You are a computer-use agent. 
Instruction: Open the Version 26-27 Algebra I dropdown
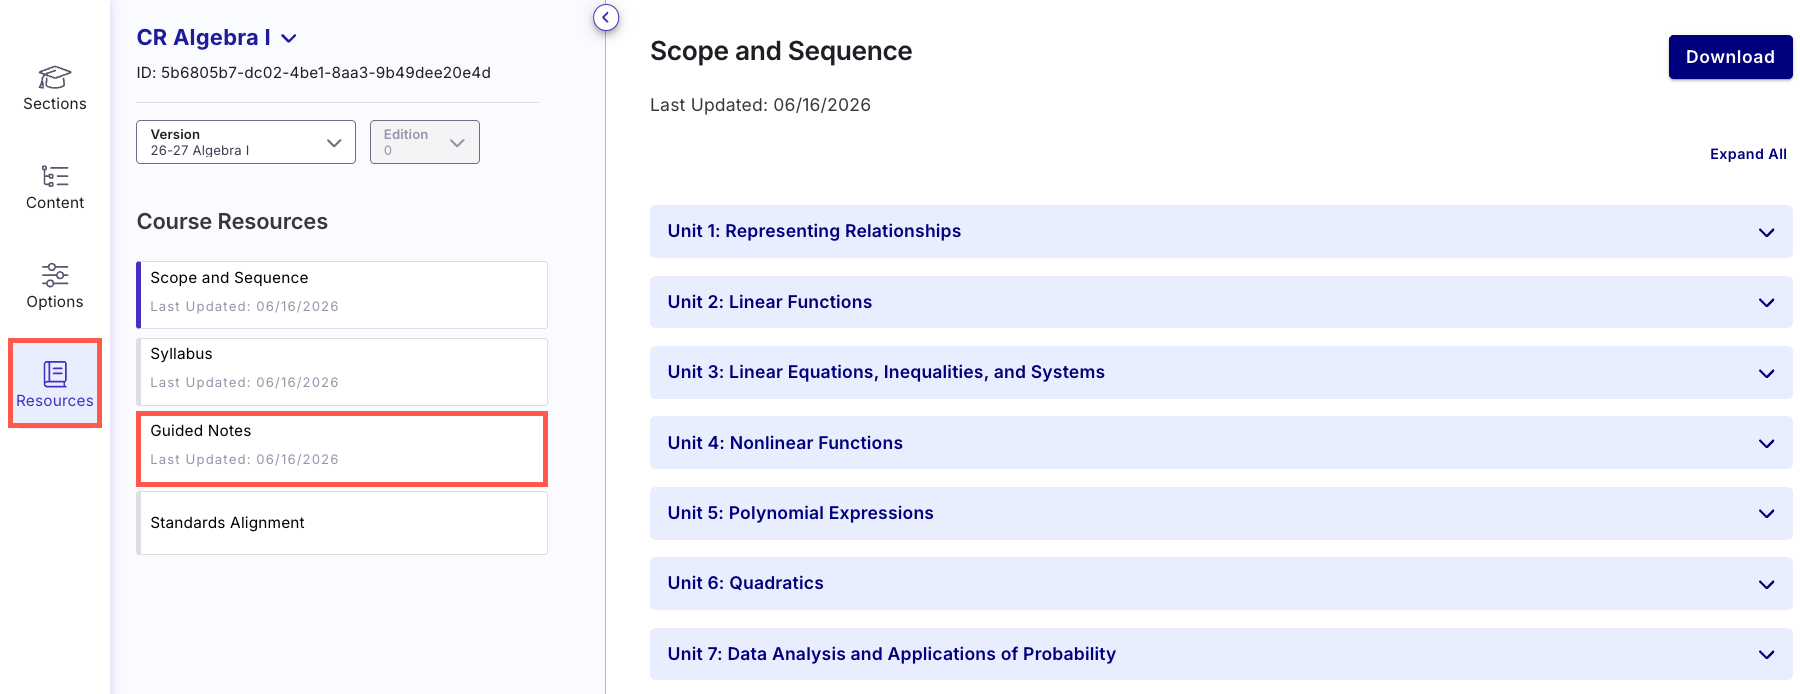pos(246,142)
